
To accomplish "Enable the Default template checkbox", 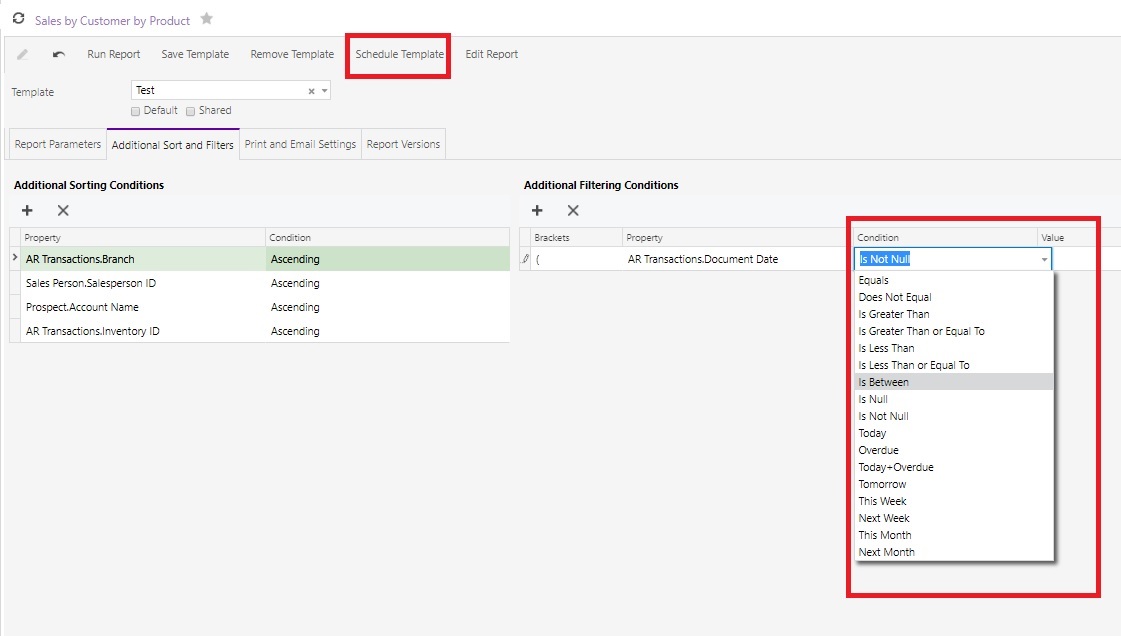I will click(136, 111).
